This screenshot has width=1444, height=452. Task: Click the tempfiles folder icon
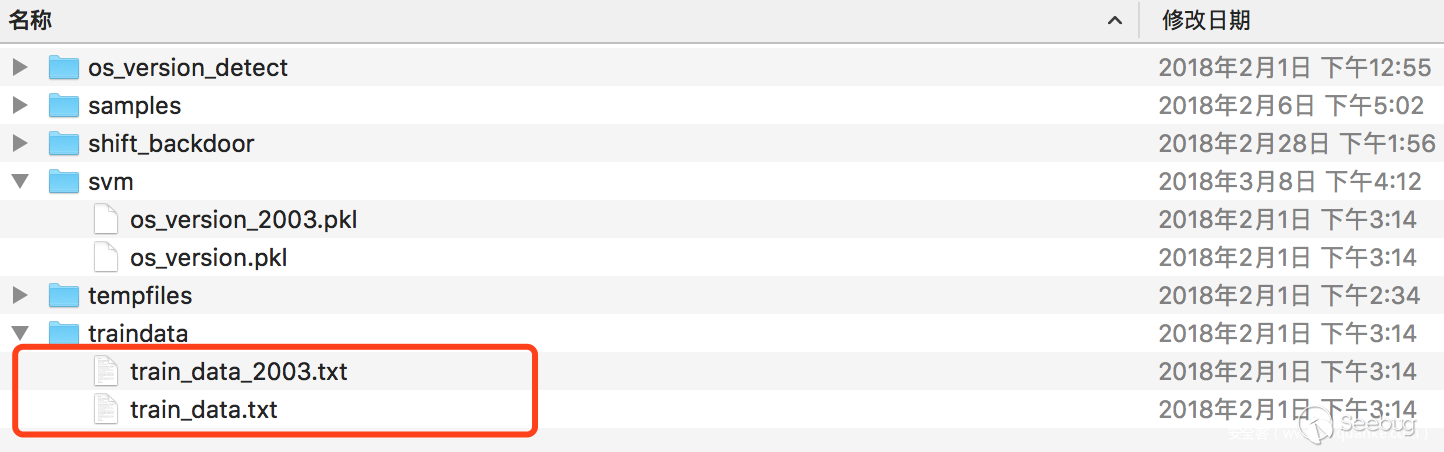63,296
